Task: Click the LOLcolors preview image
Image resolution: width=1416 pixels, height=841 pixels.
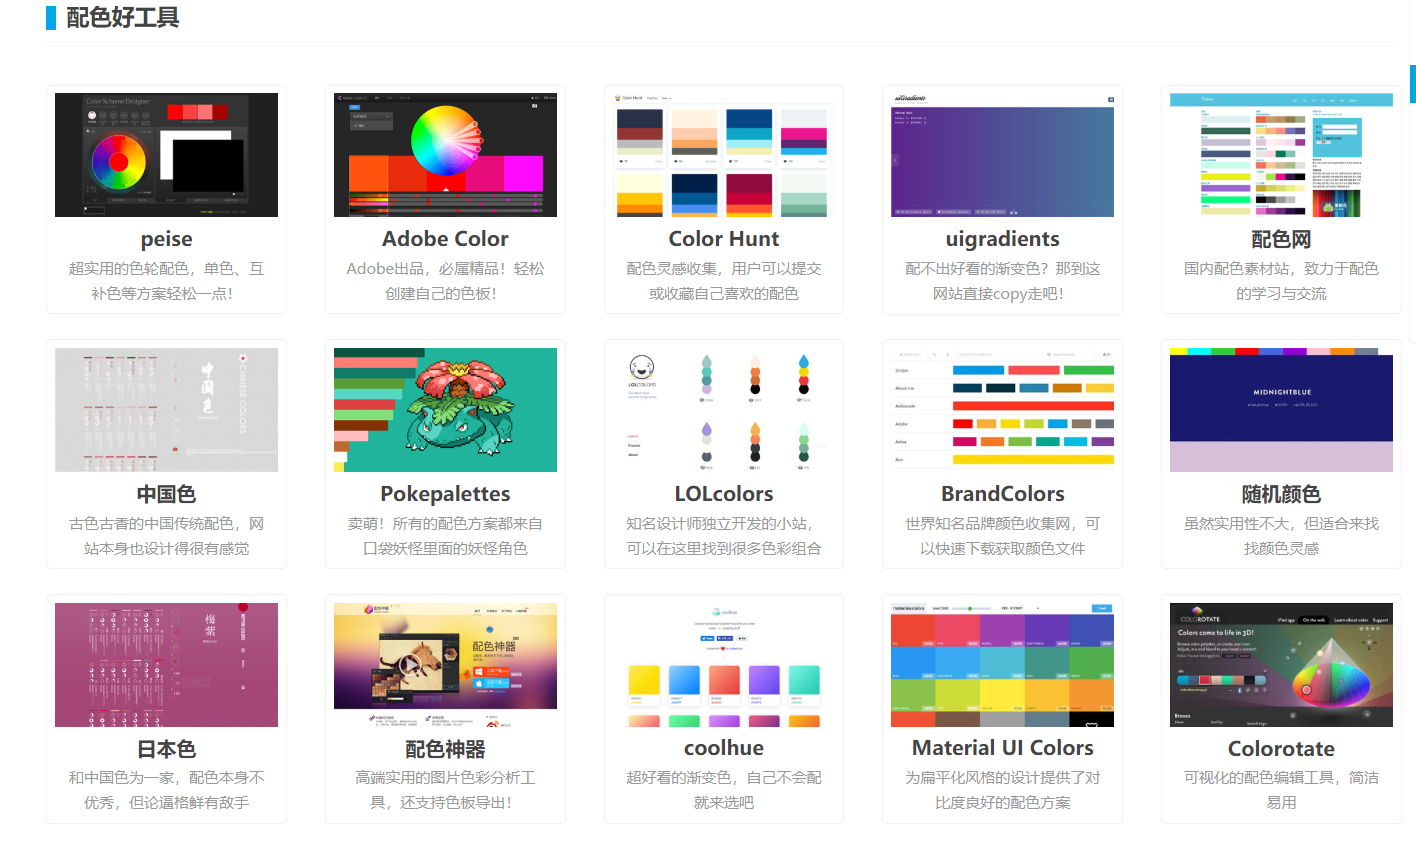Action: pos(724,410)
